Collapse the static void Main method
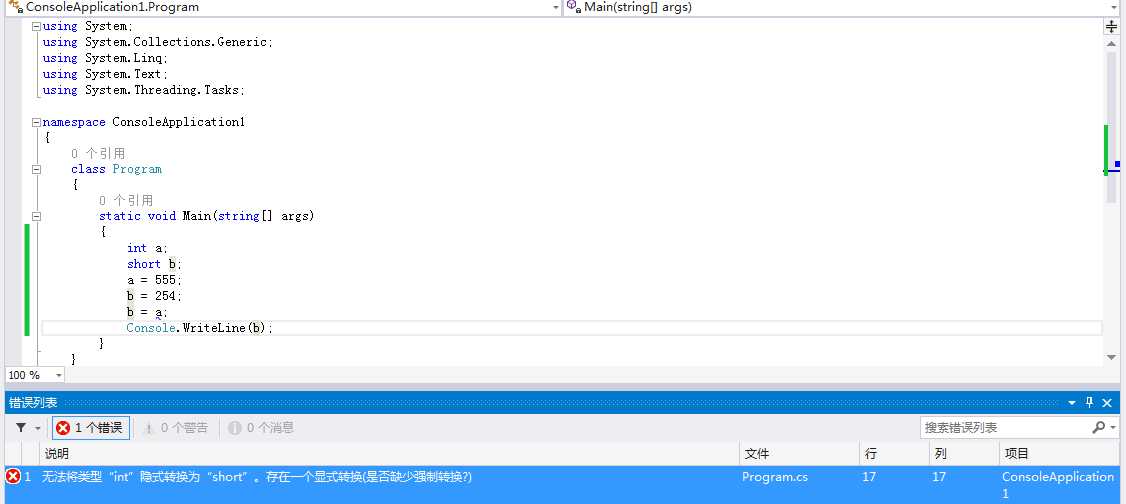This screenshot has height=504, width=1126. coord(36,216)
